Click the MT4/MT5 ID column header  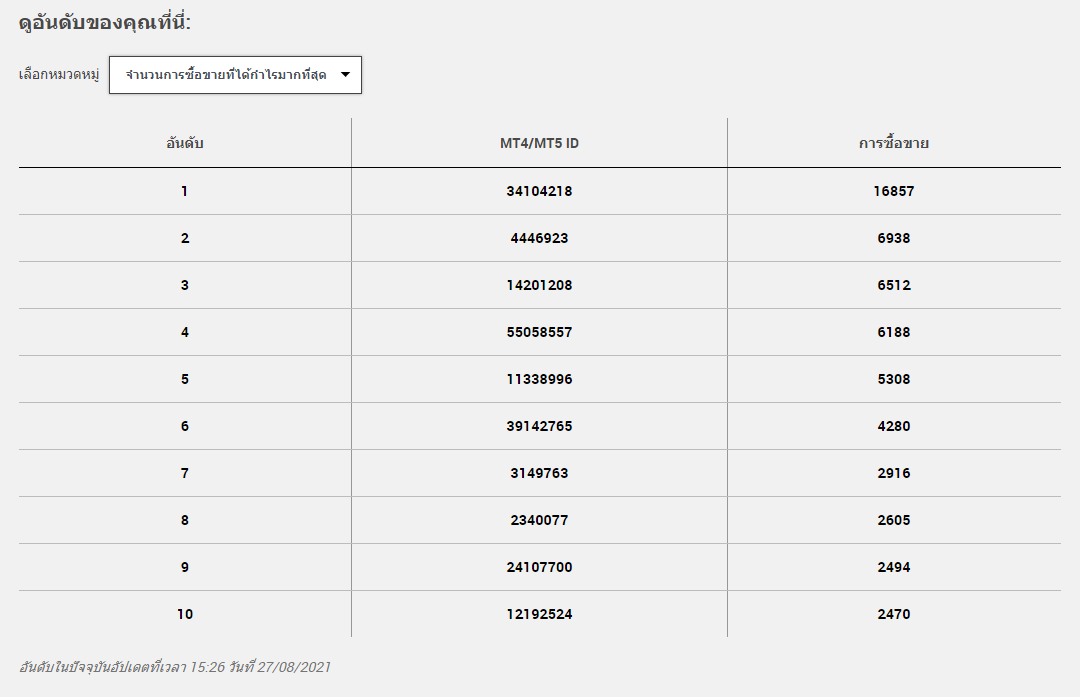(x=539, y=143)
